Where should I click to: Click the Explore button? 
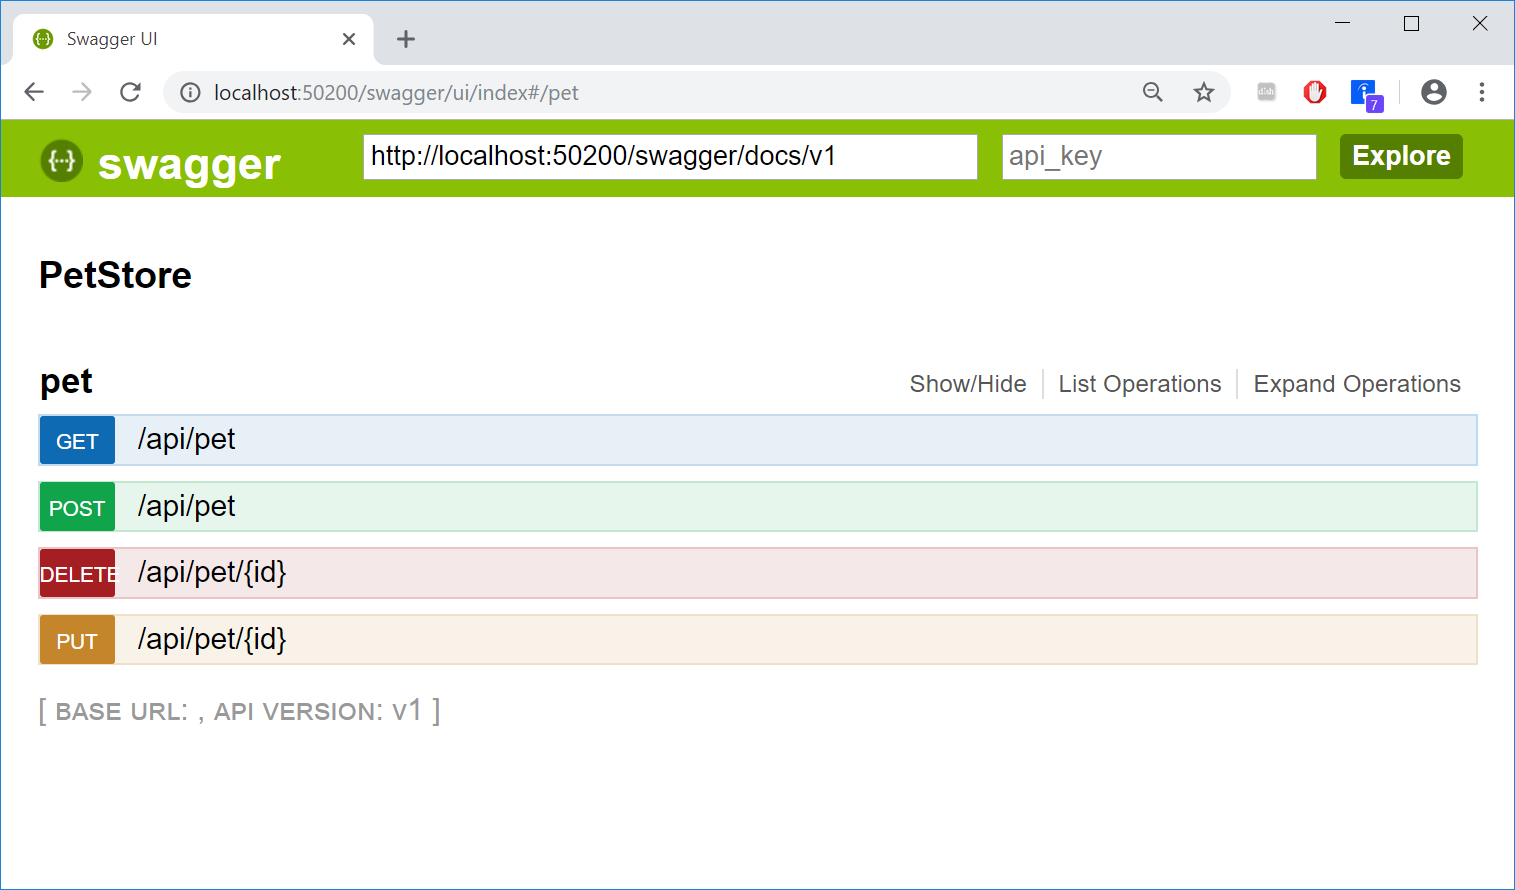click(1400, 156)
